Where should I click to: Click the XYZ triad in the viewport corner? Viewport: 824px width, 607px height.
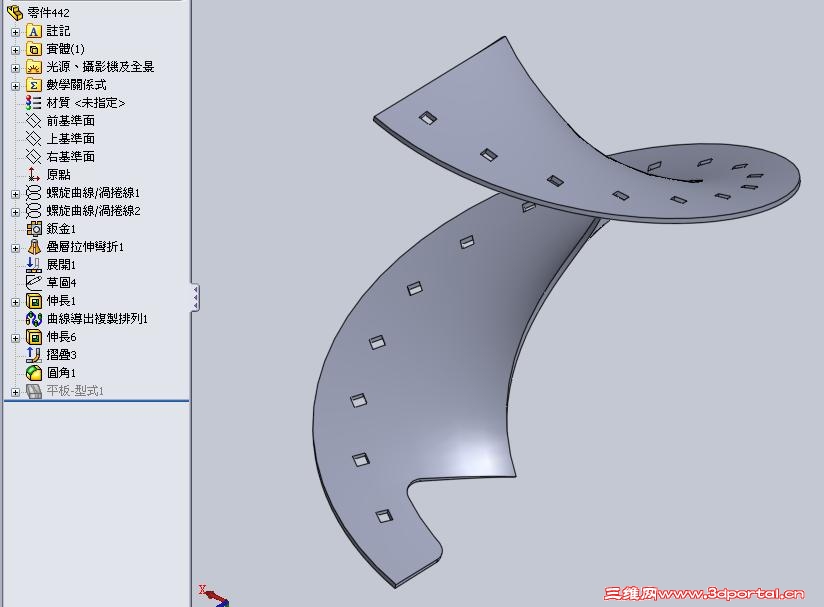point(214,596)
